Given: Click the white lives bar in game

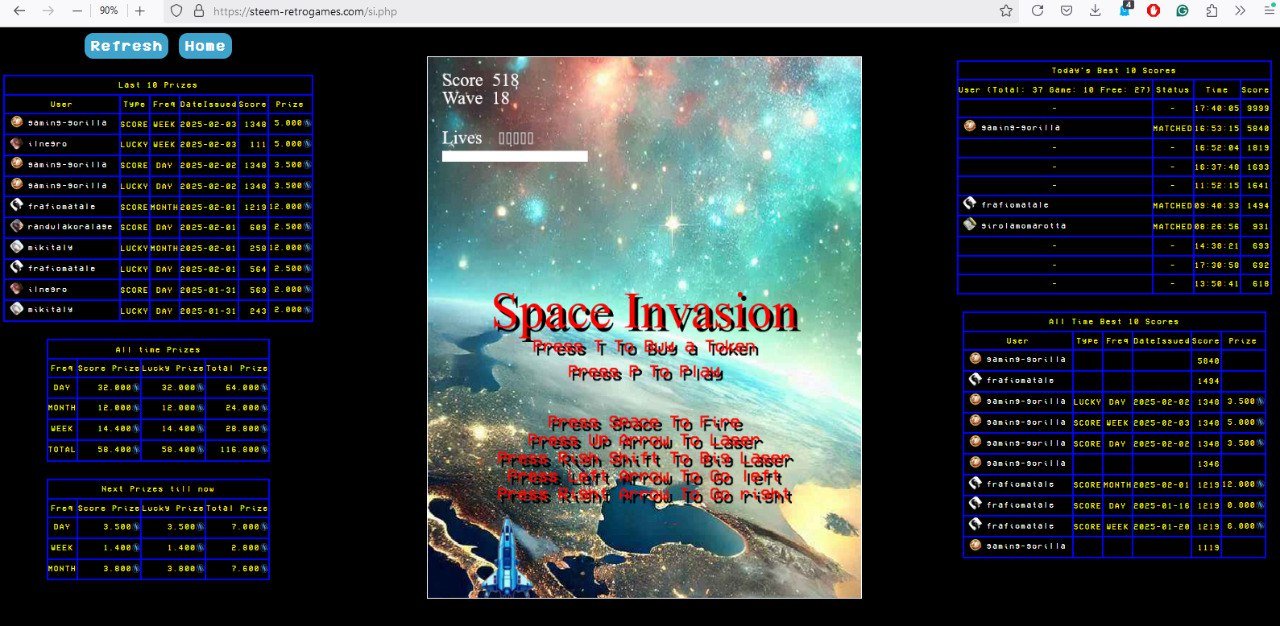Looking at the screenshot, I should (515, 156).
